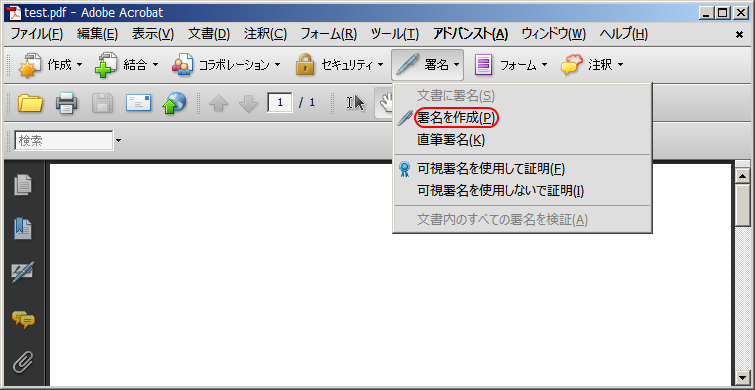Open the 注釈 speech bubble dropdown

click(592, 65)
